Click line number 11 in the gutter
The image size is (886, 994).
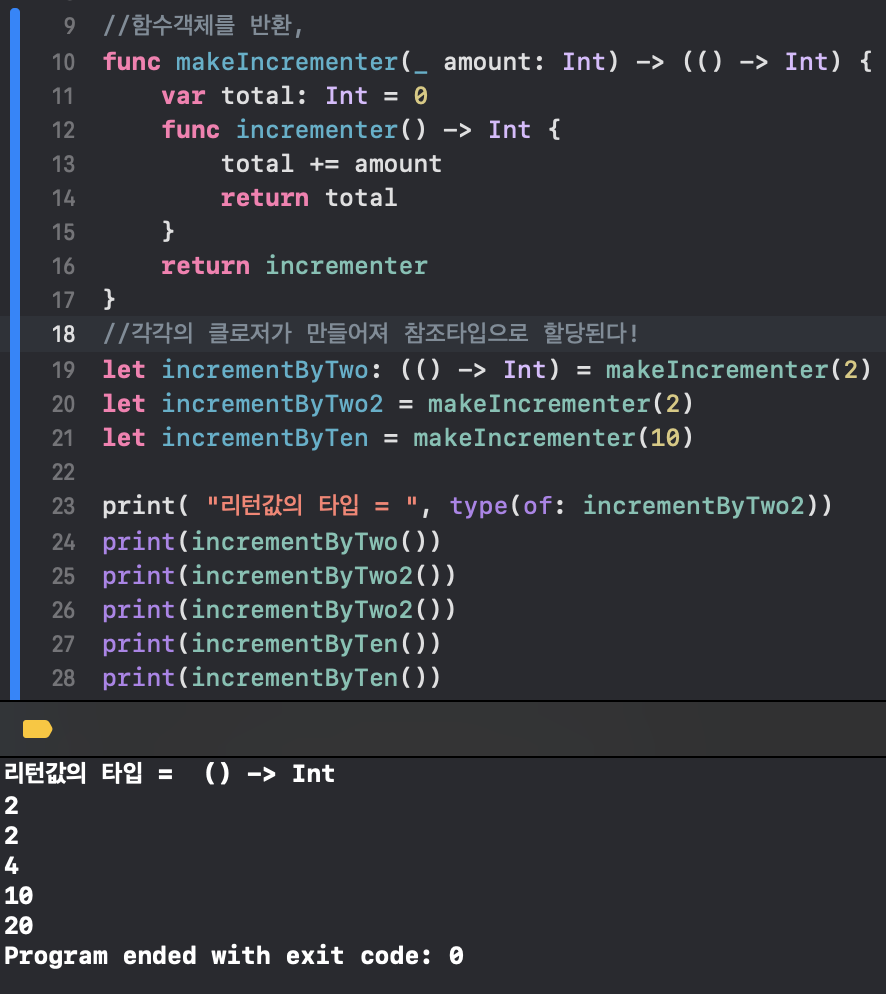[x=63, y=96]
